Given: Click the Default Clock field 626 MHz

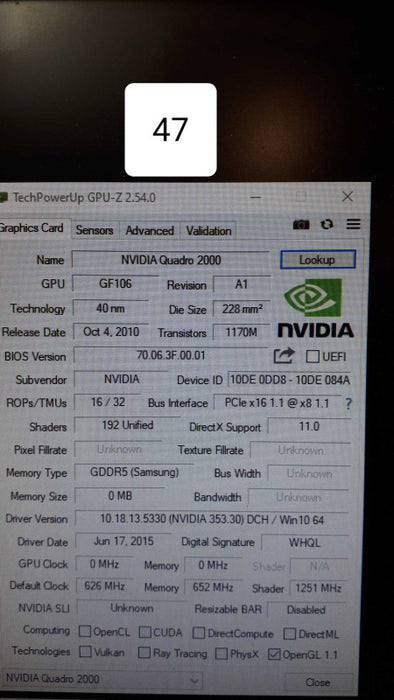Looking at the screenshot, I should (104, 586).
